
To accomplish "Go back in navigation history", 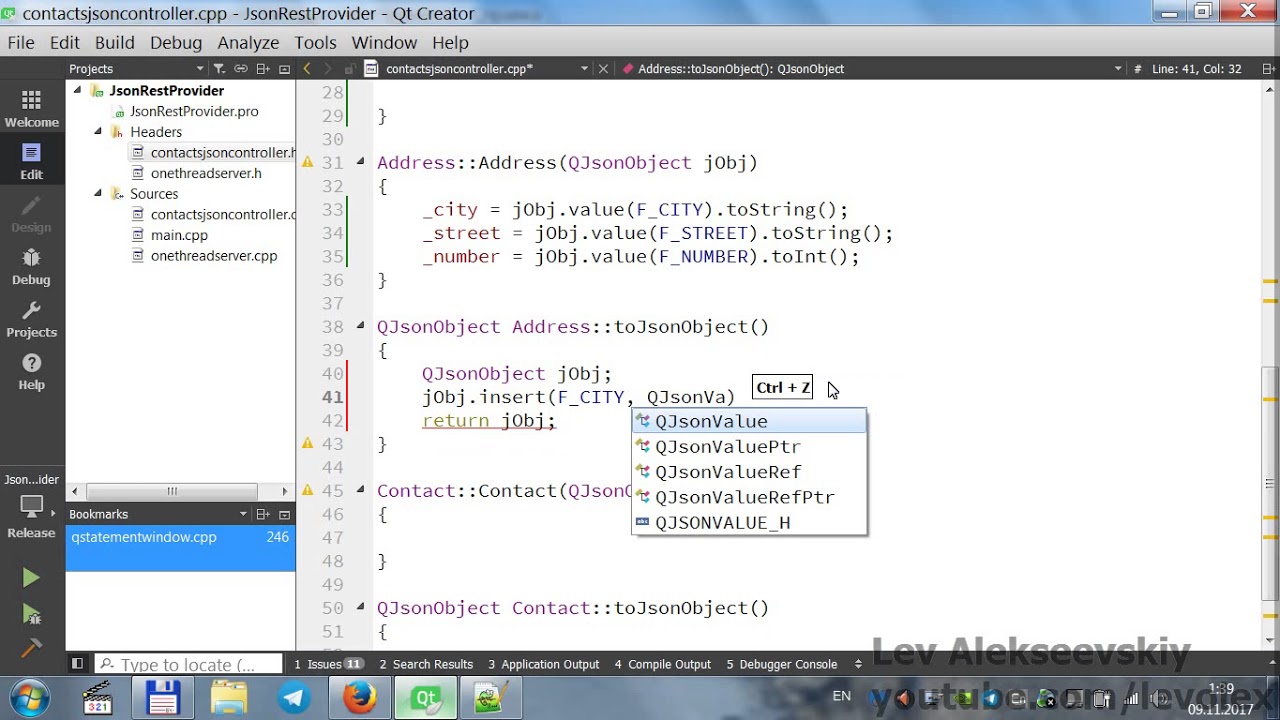I will click(307, 69).
